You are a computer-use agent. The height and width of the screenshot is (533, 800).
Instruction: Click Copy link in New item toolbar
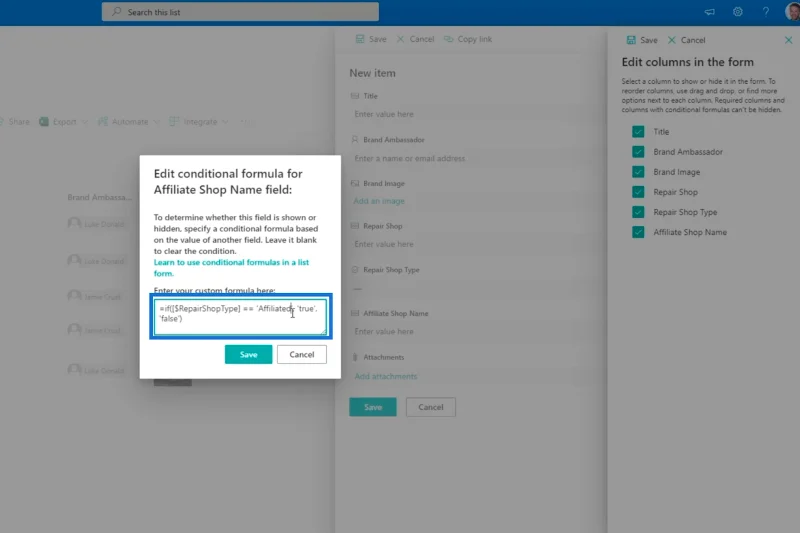tap(468, 39)
